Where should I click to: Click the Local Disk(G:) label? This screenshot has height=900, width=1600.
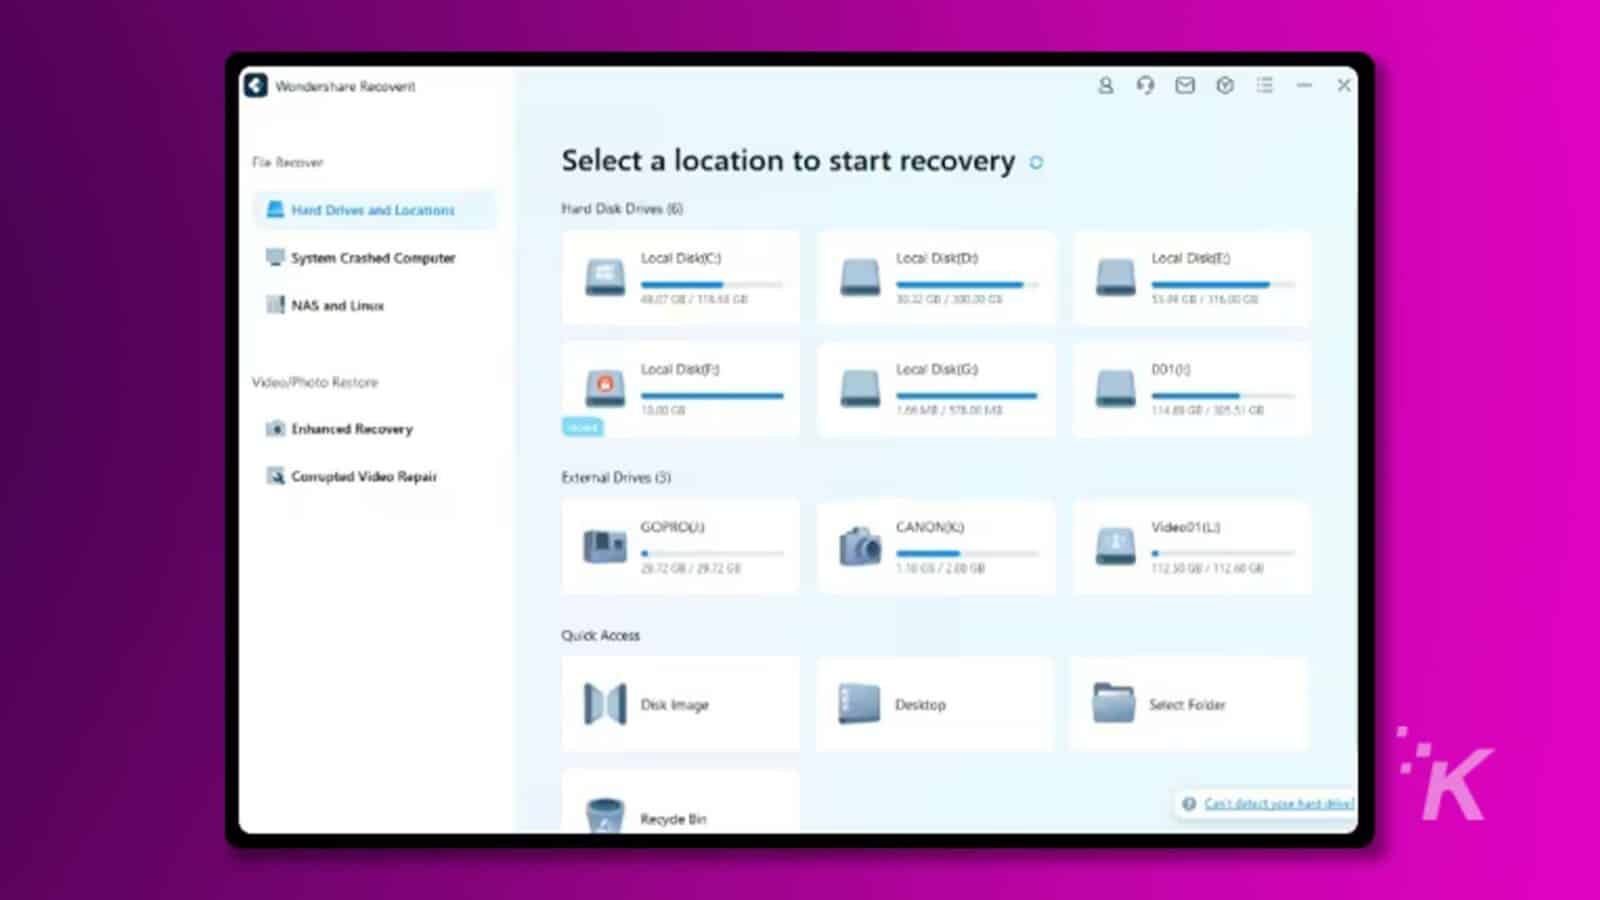click(937, 369)
